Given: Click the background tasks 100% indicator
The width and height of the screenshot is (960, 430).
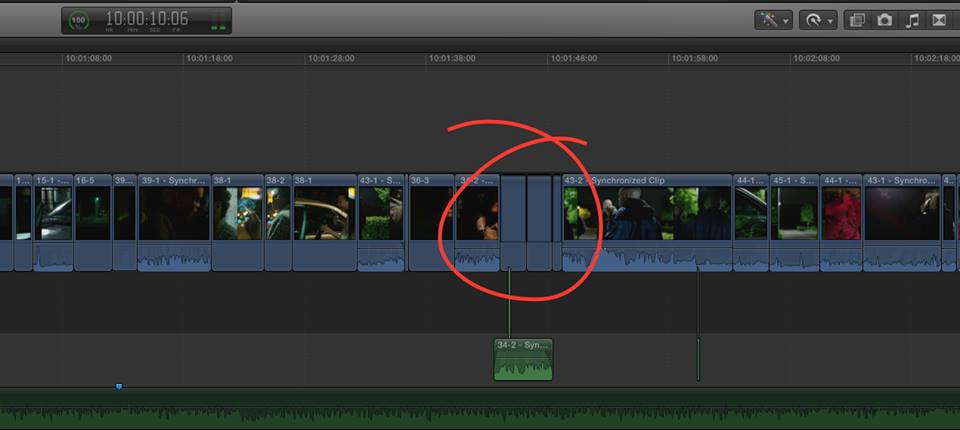Looking at the screenshot, I should tap(78, 20).
